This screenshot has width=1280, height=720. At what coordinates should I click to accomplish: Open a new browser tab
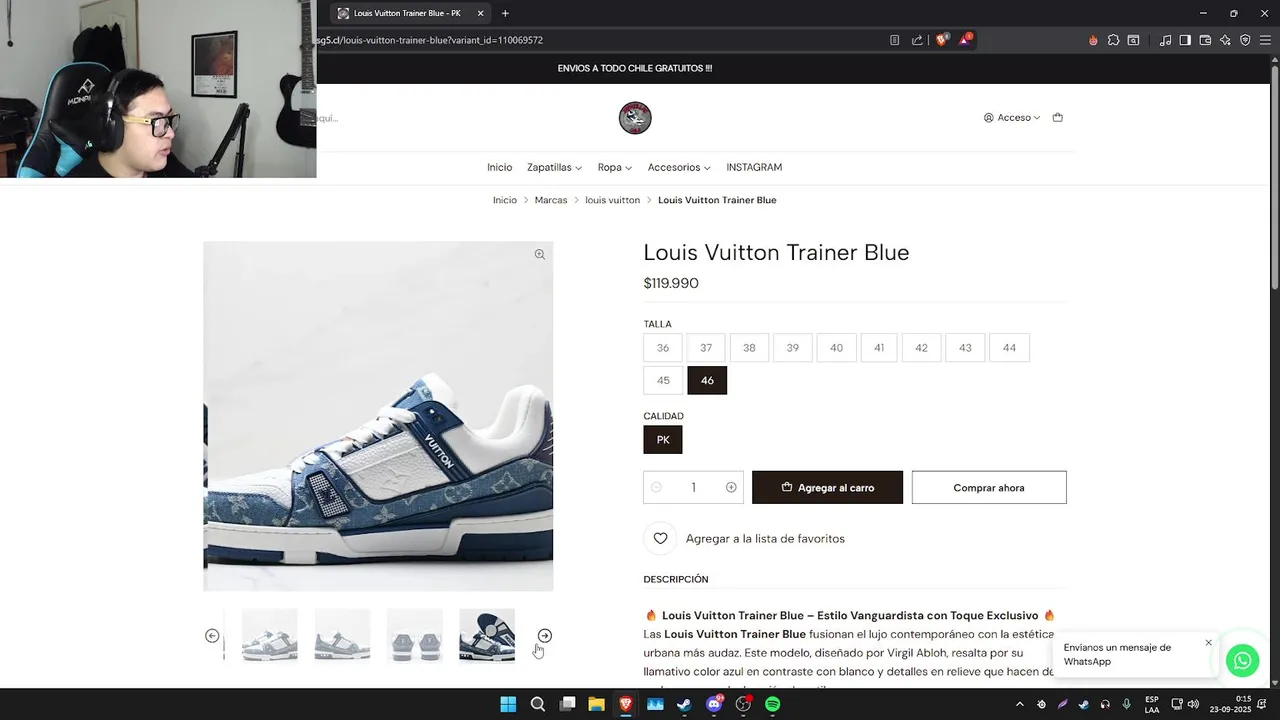(505, 13)
